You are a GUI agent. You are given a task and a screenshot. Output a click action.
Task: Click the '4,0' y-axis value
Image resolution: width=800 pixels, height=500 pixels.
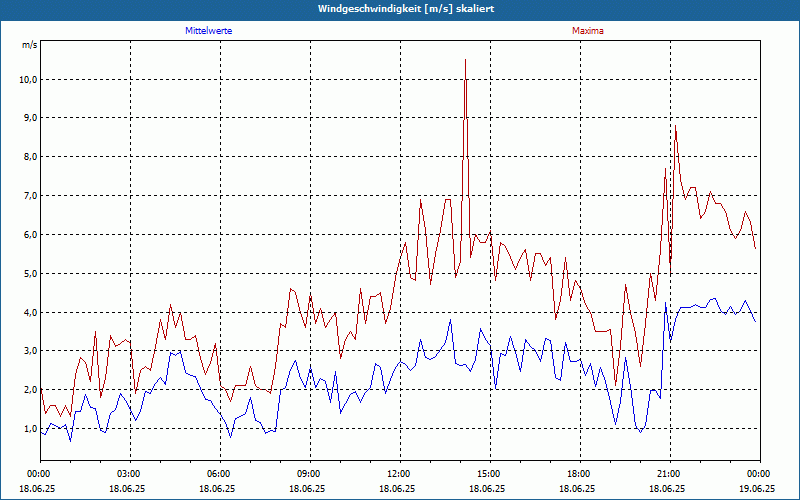pos(31,312)
